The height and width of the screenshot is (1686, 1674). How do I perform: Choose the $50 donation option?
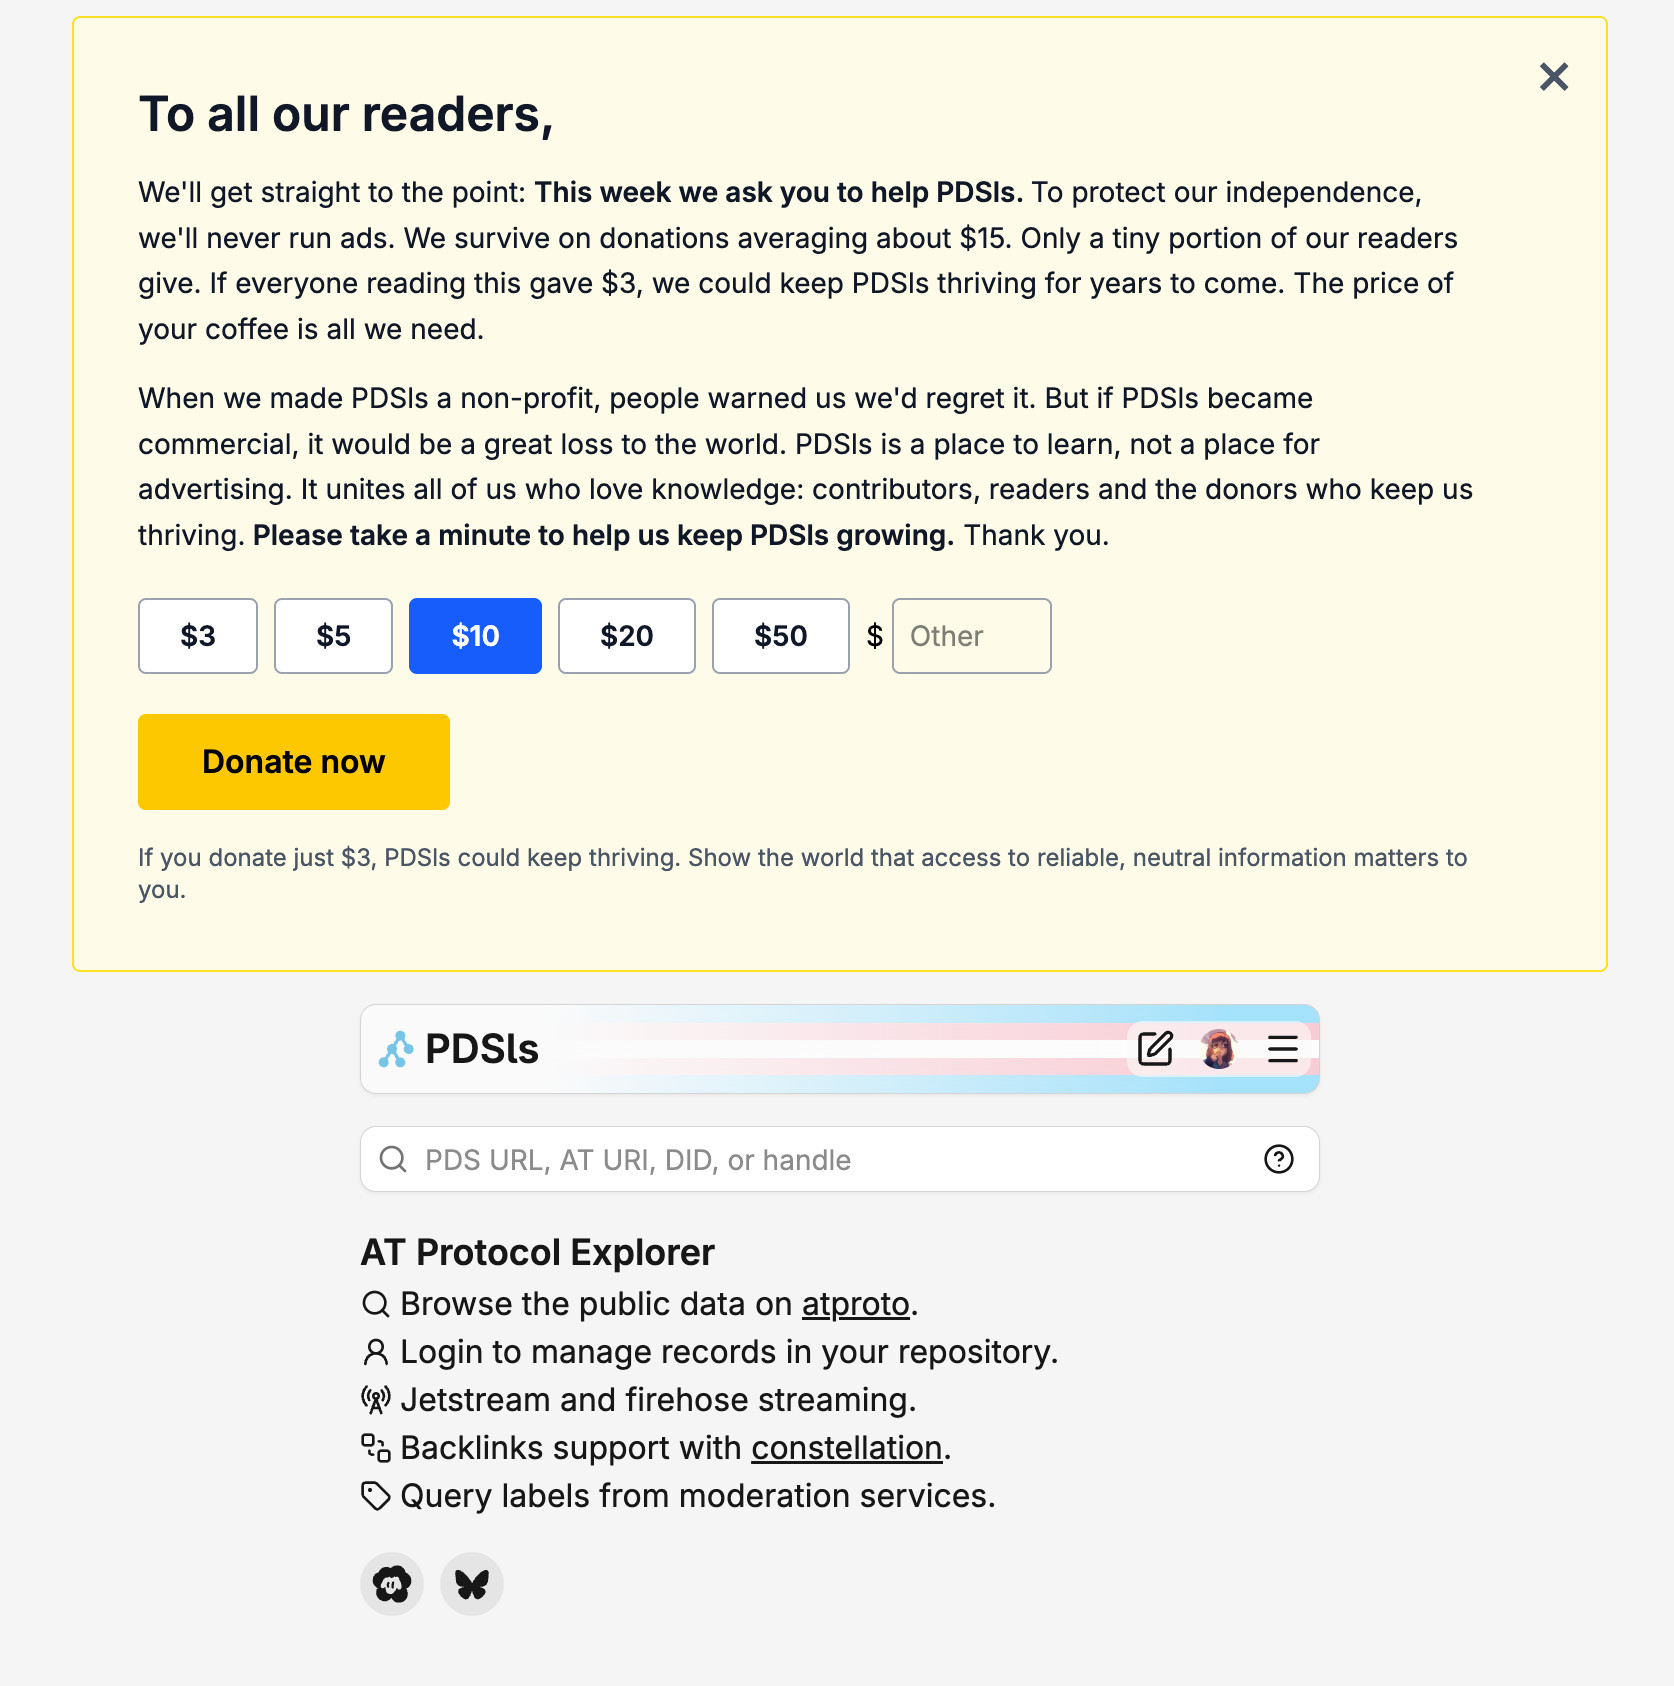tap(780, 636)
